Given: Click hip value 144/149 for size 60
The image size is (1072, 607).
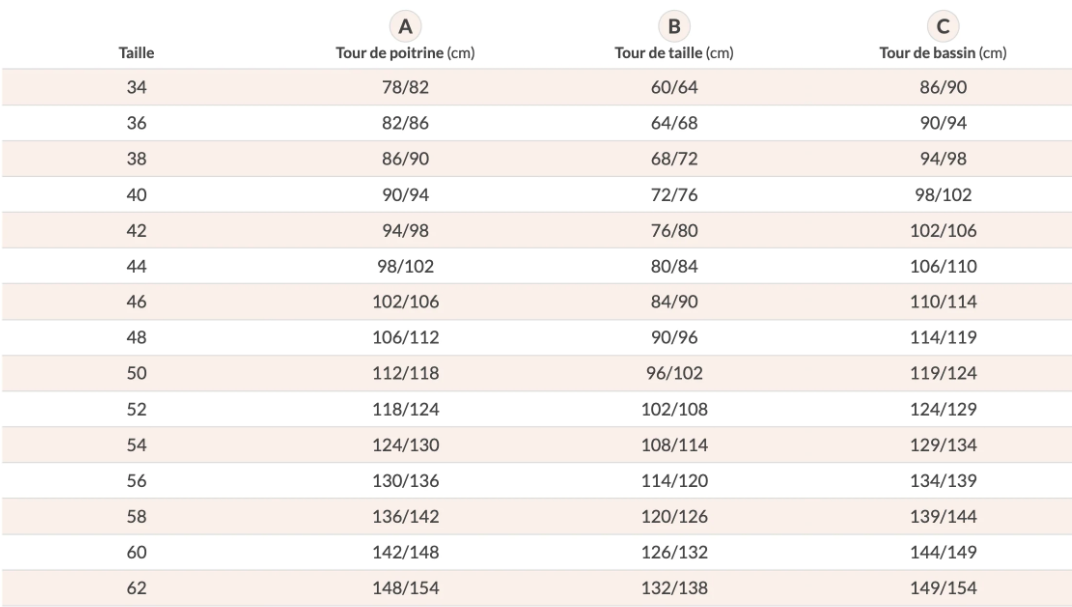Looking at the screenshot, I should coord(941,552).
